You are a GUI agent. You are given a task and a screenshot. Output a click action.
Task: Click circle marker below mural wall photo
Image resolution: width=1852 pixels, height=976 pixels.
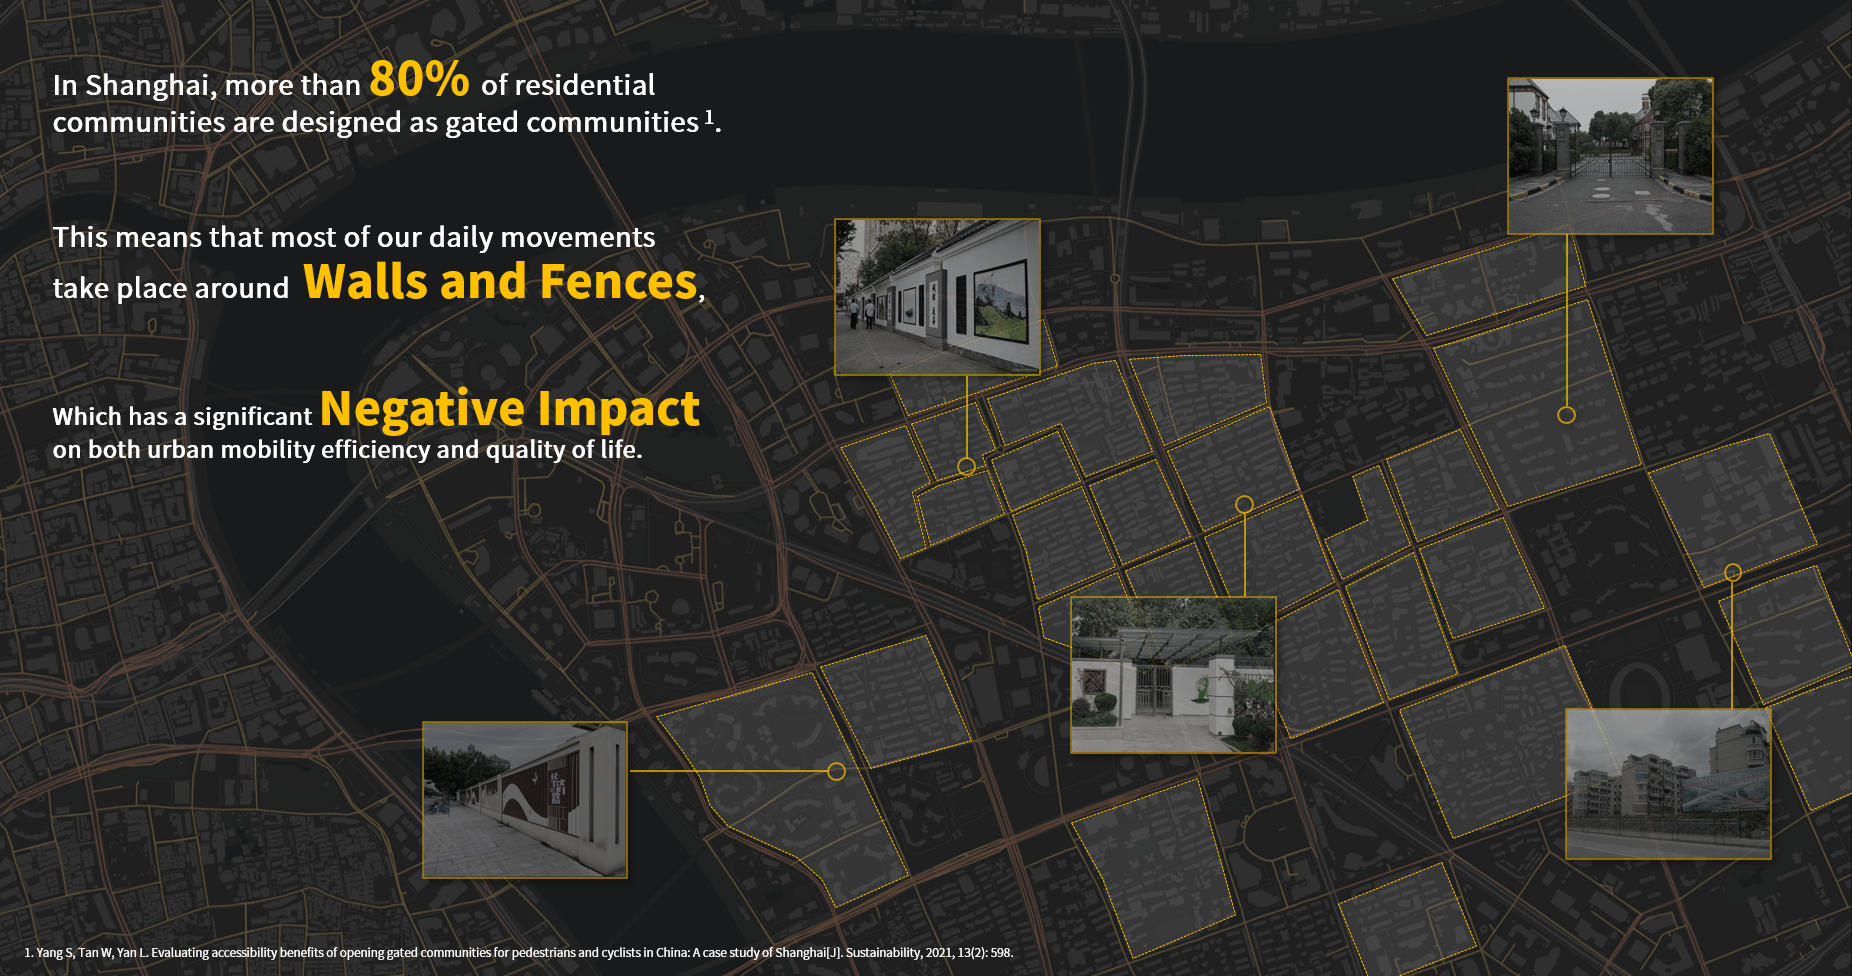tap(966, 466)
